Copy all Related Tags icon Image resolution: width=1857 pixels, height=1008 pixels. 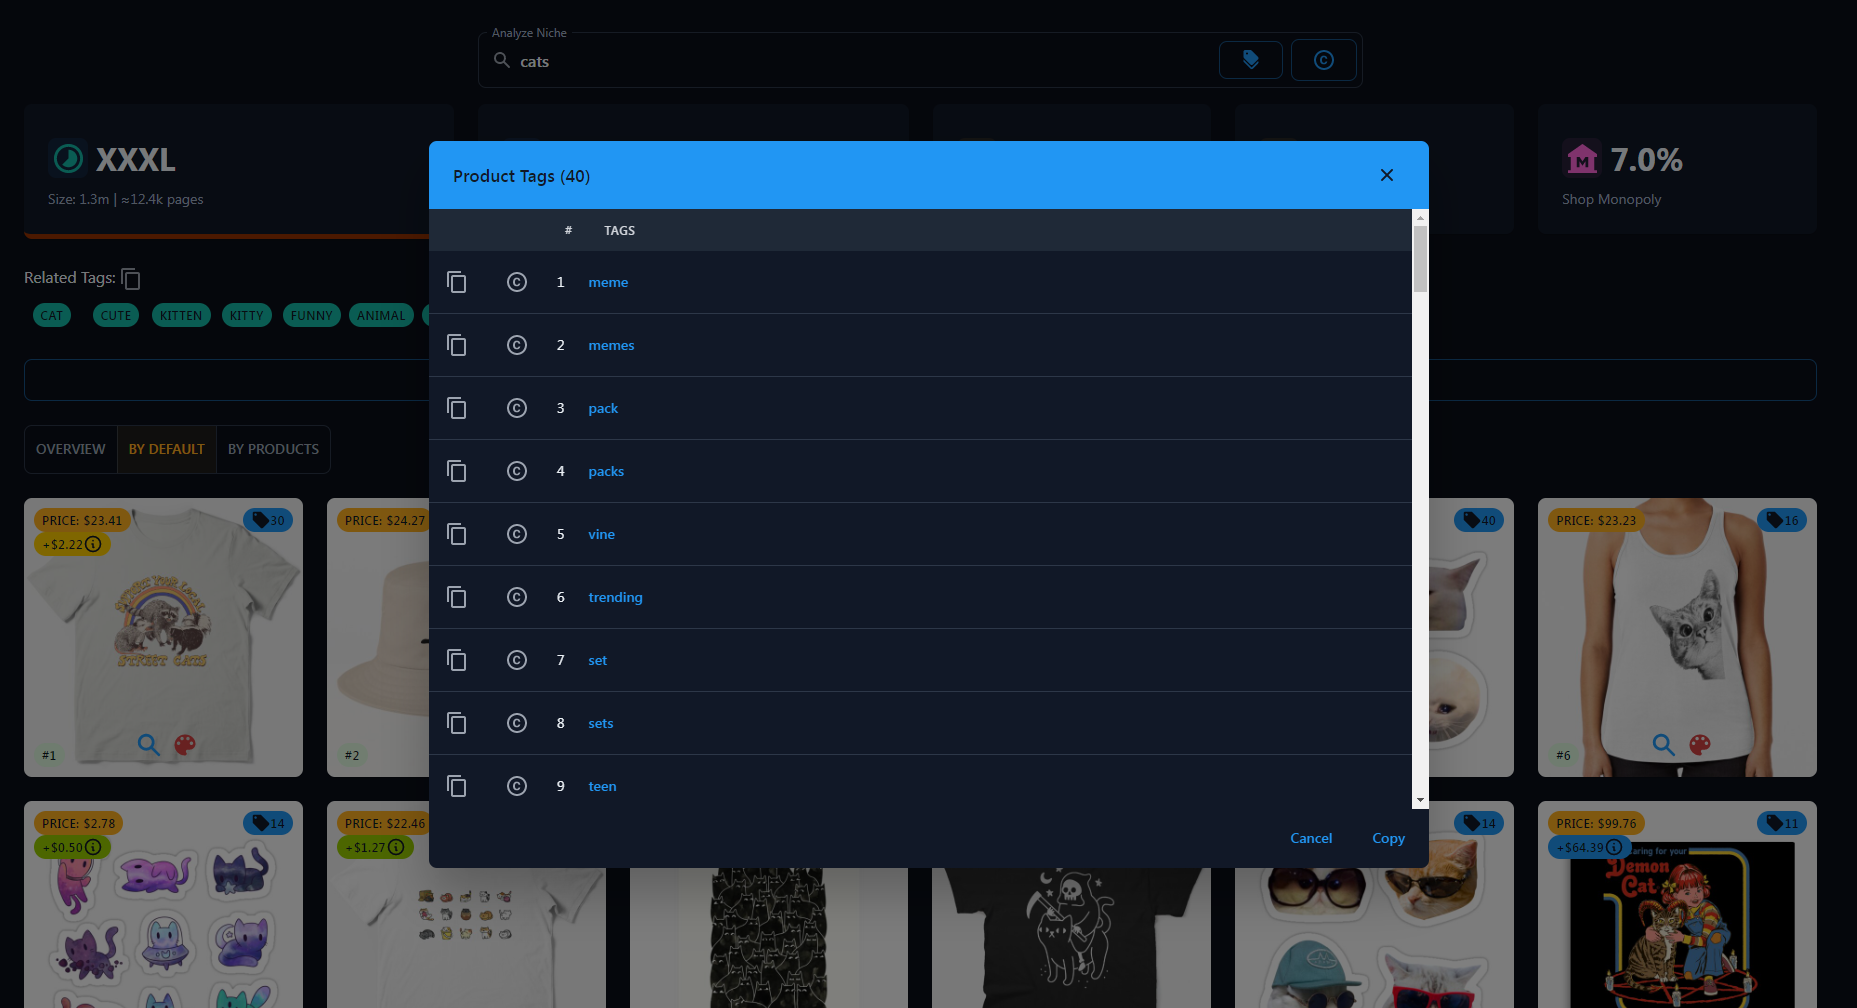click(x=131, y=278)
